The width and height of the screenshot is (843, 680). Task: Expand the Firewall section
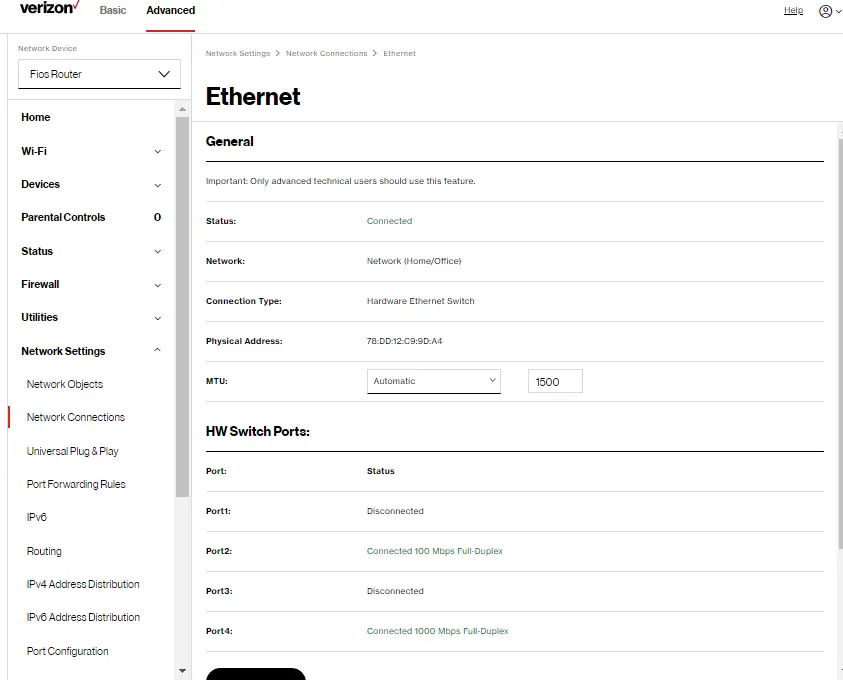(156, 284)
